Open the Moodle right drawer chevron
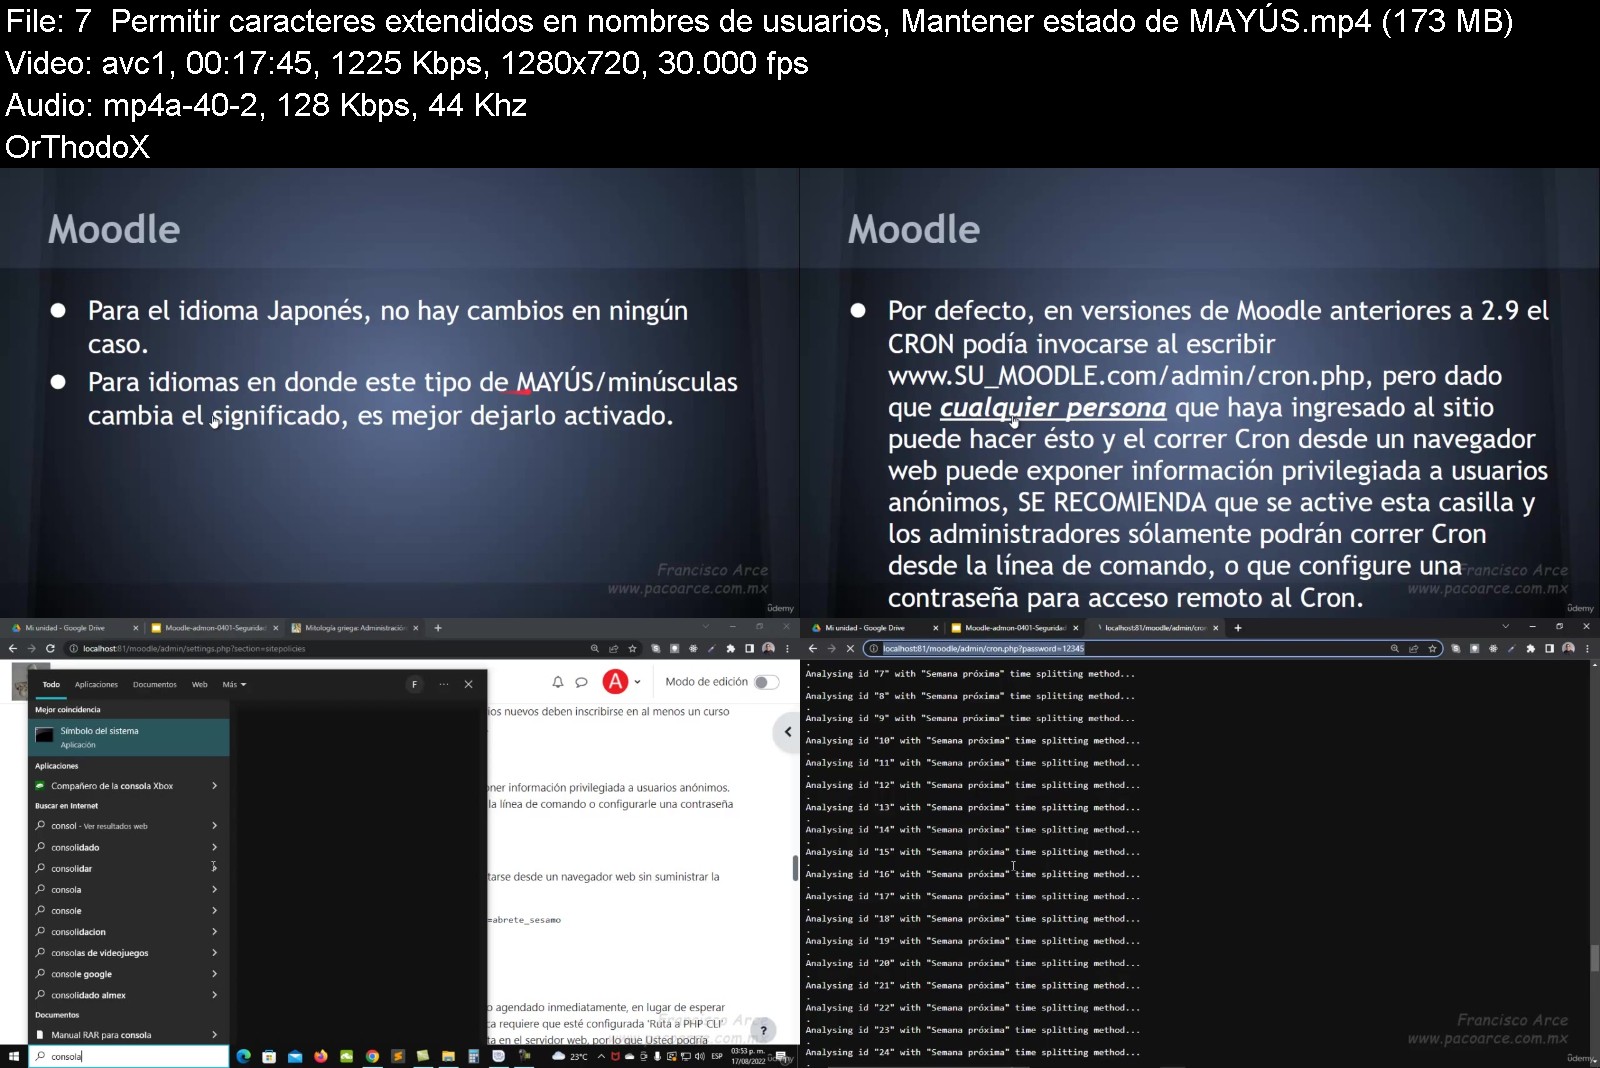Viewport: 1600px width, 1068px height. [x=787, y=732]
